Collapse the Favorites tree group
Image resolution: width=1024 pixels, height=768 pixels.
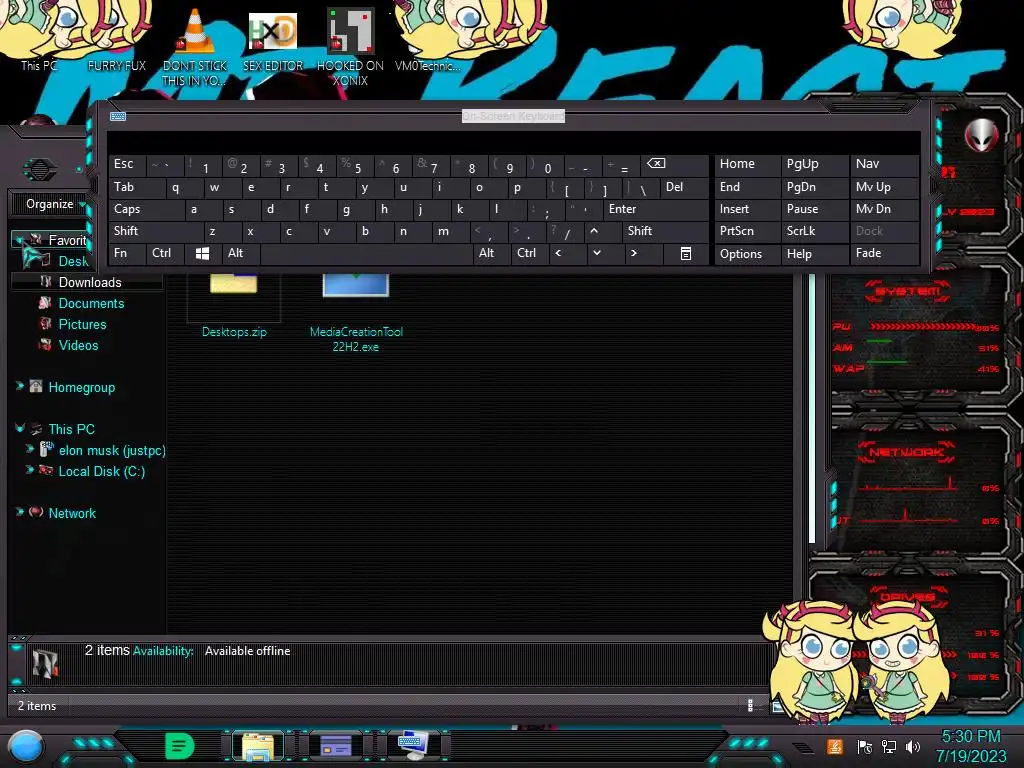pyautogui.click(x=19, y=240)
